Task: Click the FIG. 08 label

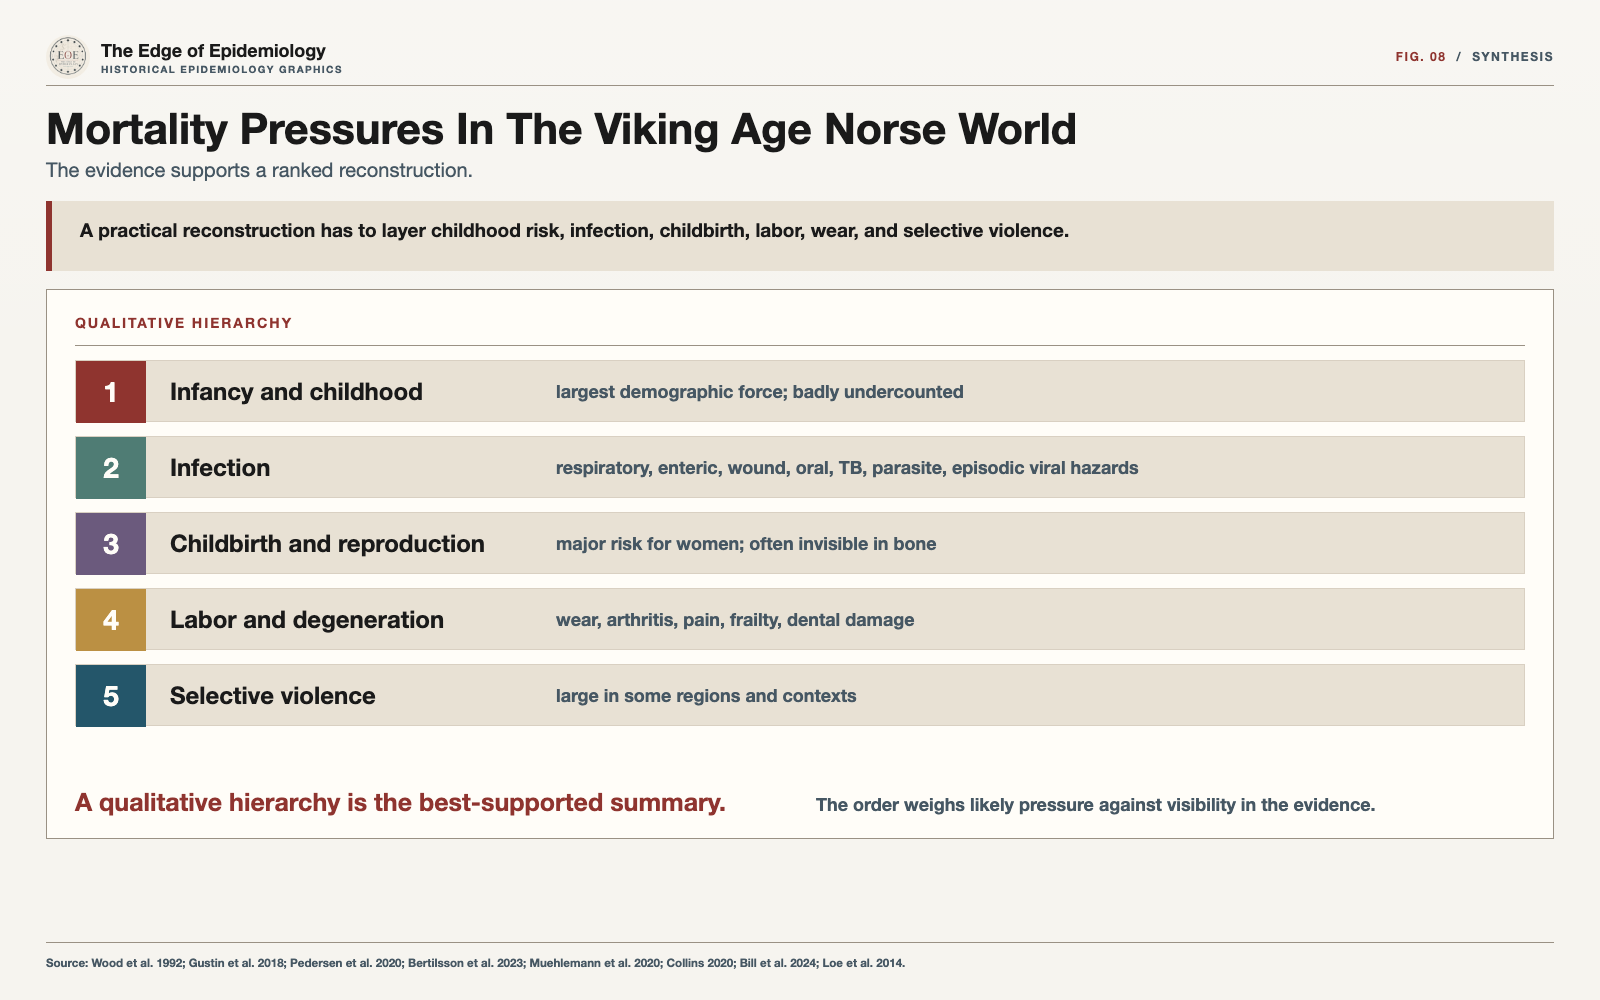Action: [1421, 57]
